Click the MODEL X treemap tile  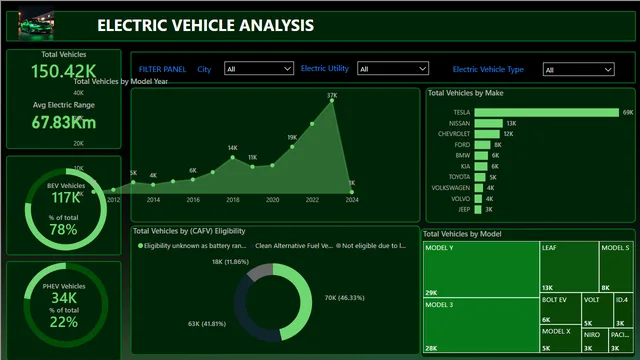click(560, 339)
